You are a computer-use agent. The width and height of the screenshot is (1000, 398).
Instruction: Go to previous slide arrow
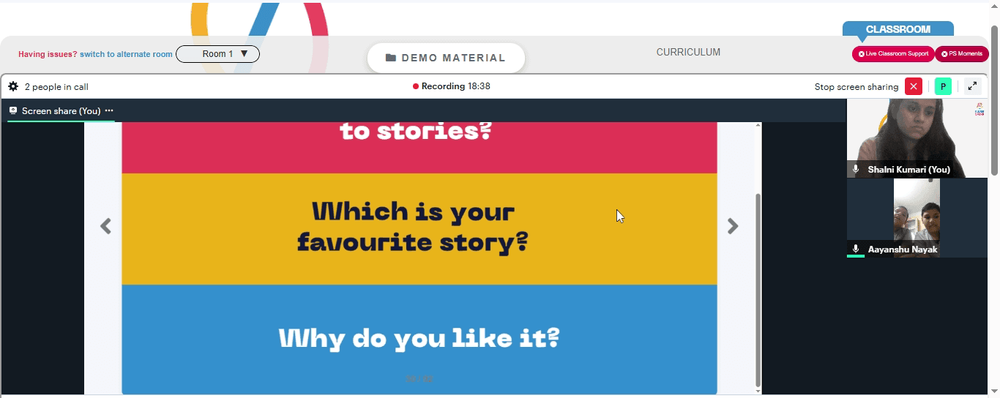[x=106, y=226]
